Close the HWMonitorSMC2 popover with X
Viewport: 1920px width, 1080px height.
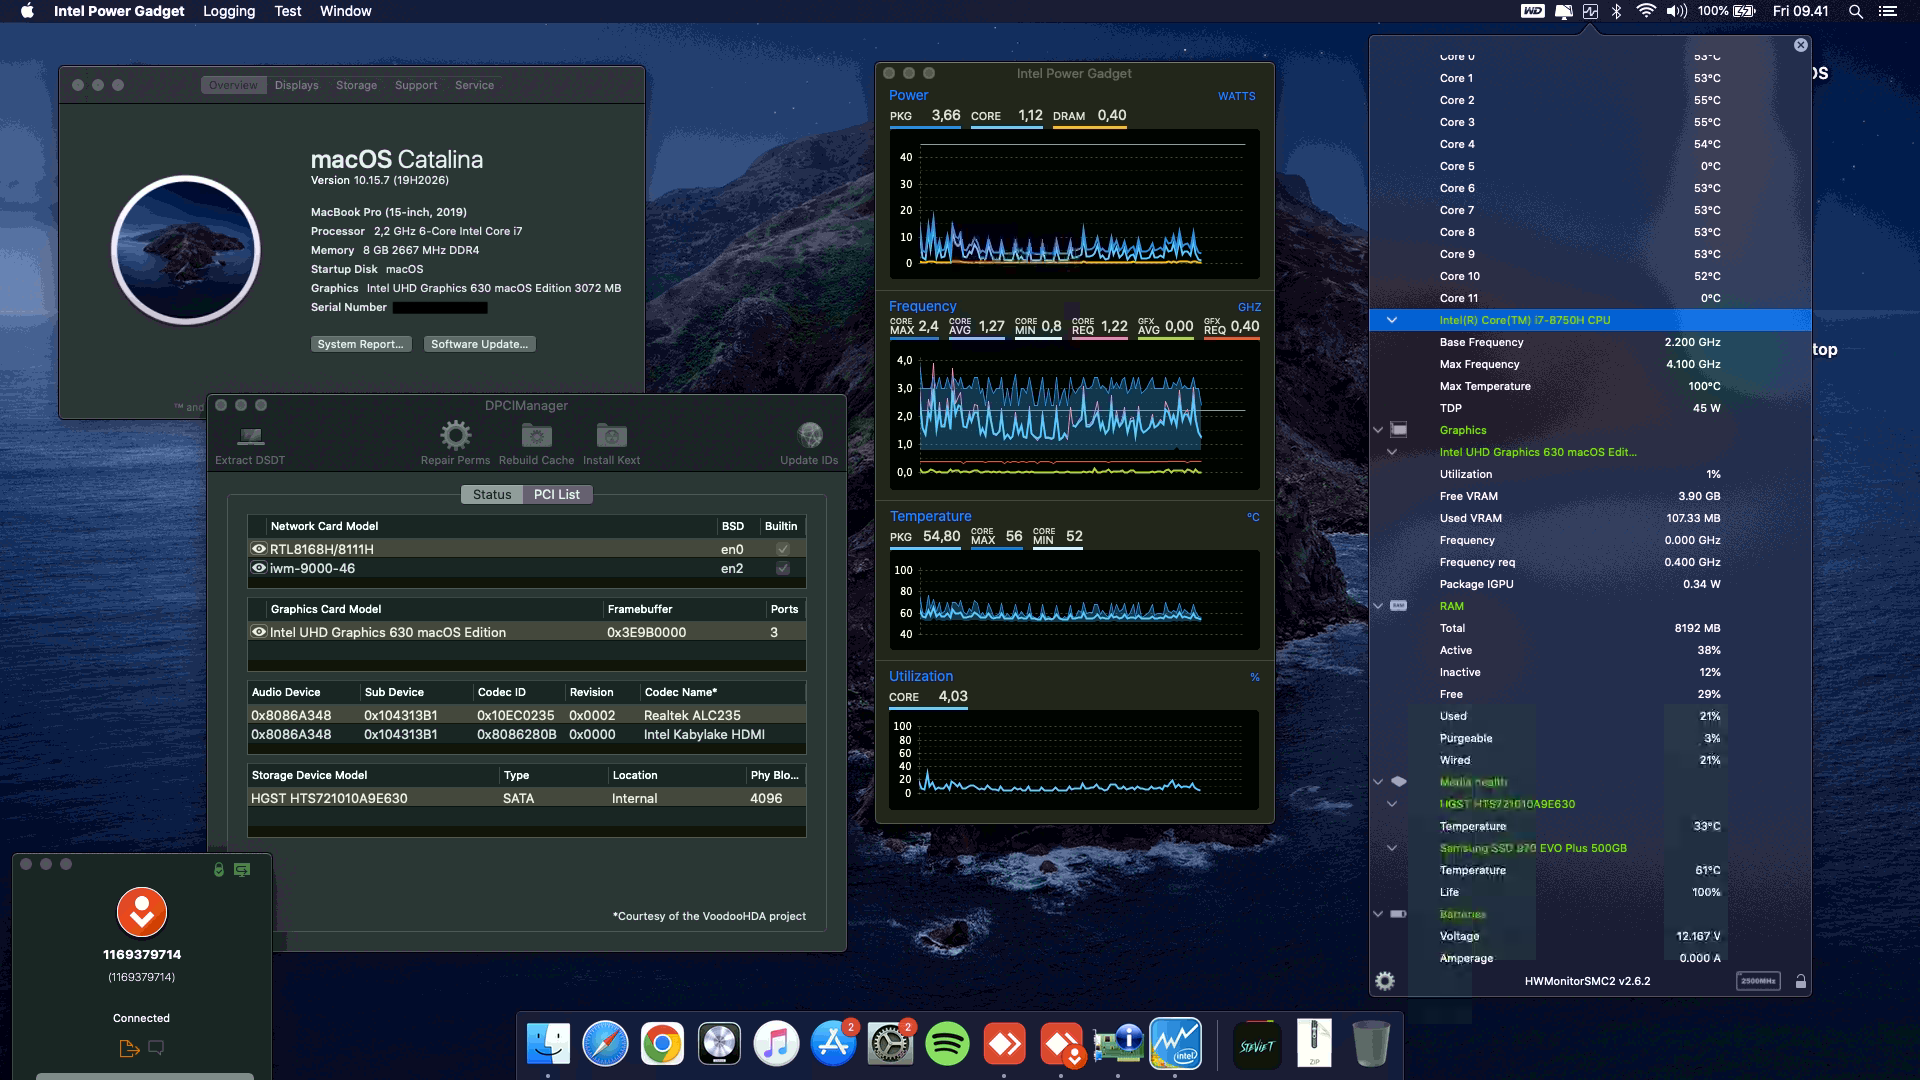pos(1800,45)
